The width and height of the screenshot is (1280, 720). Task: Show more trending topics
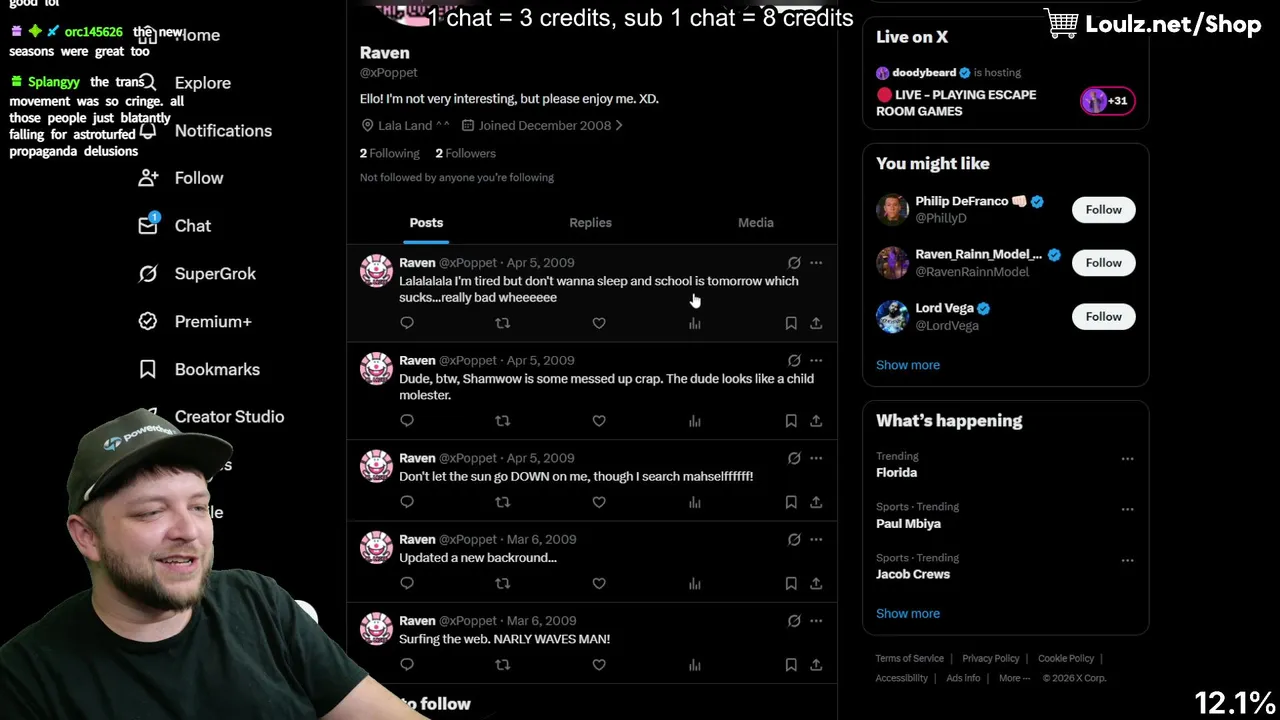click(x=908, y=614)
